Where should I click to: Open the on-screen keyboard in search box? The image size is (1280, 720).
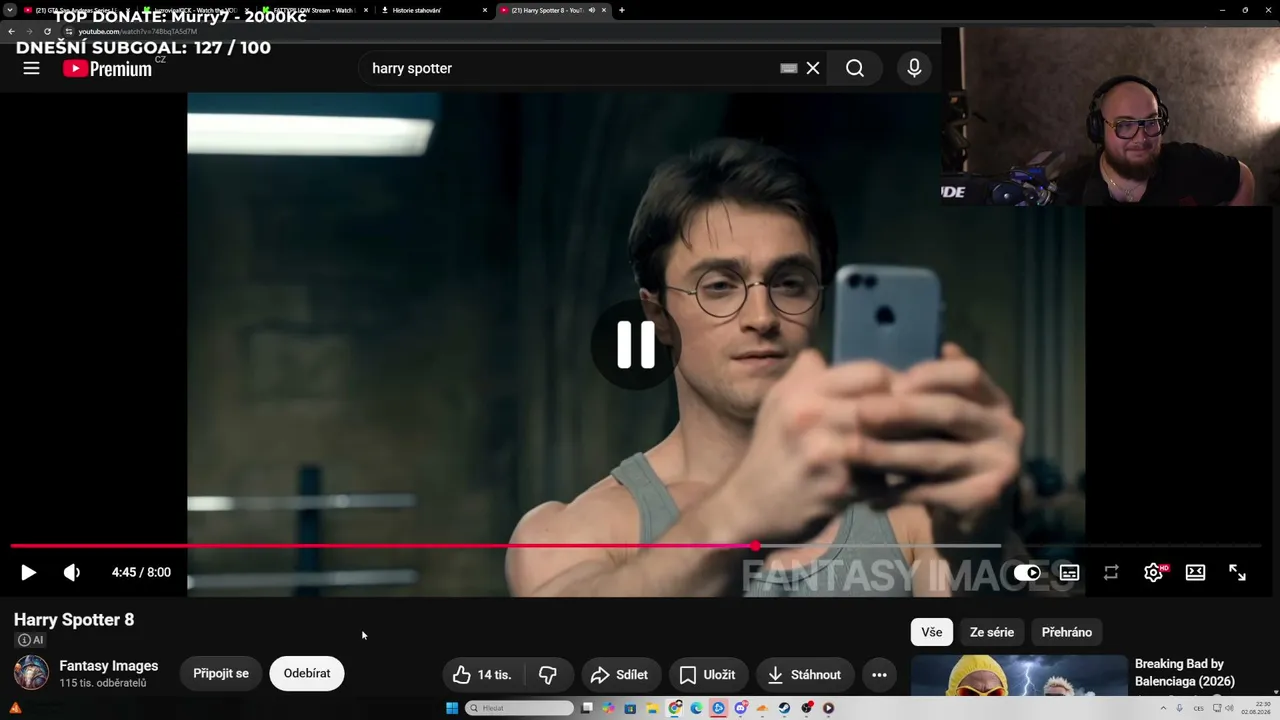(x=788, y=68)
